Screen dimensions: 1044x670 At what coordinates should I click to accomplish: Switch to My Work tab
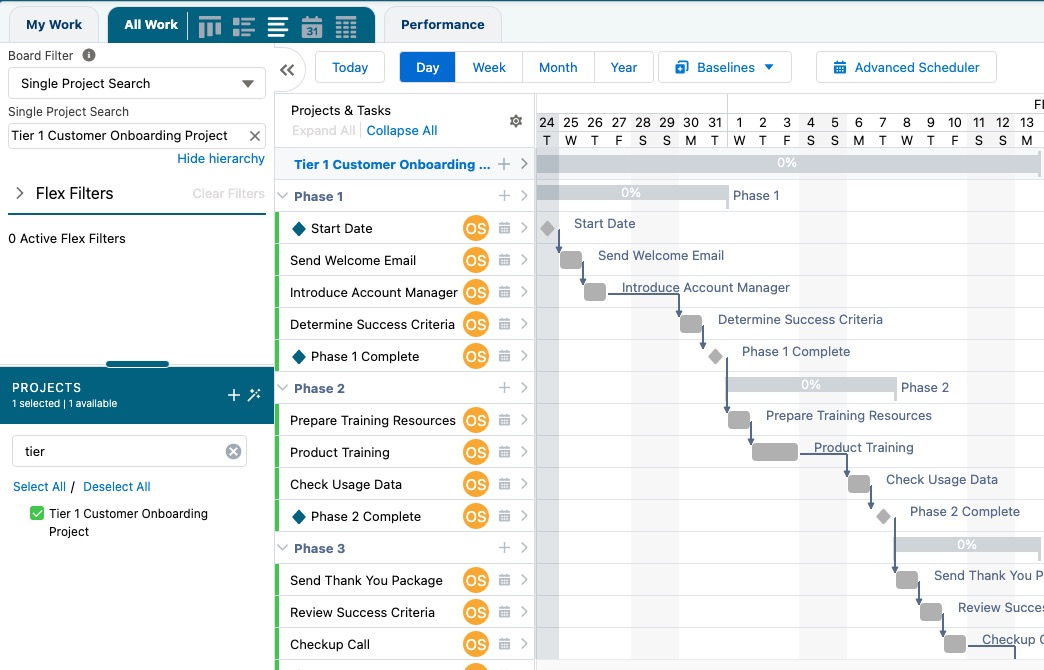[x=54, y=25]
